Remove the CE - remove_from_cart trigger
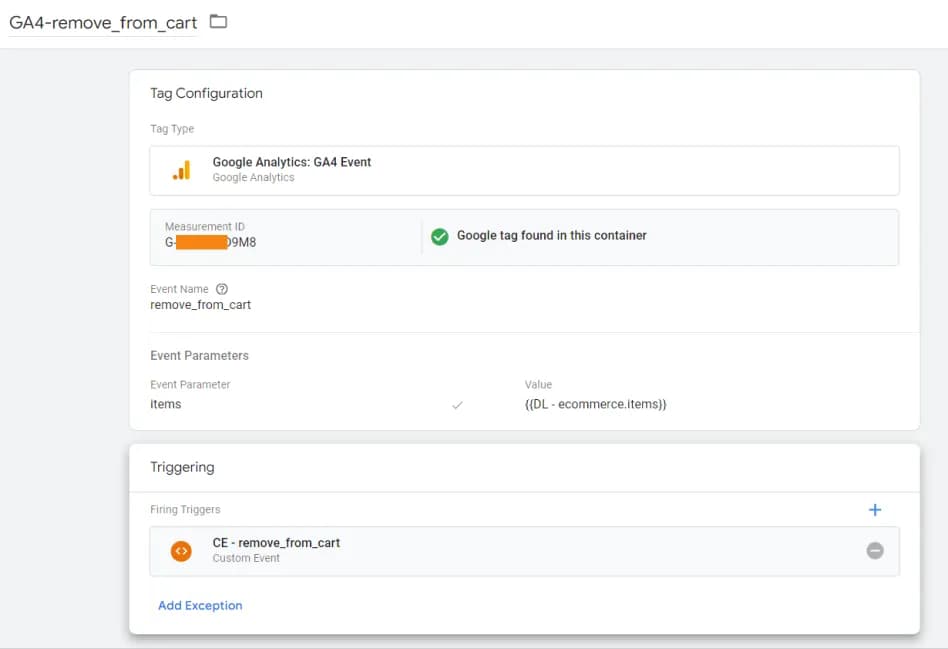This screenshot has height=649, width=948. point(875,550)
